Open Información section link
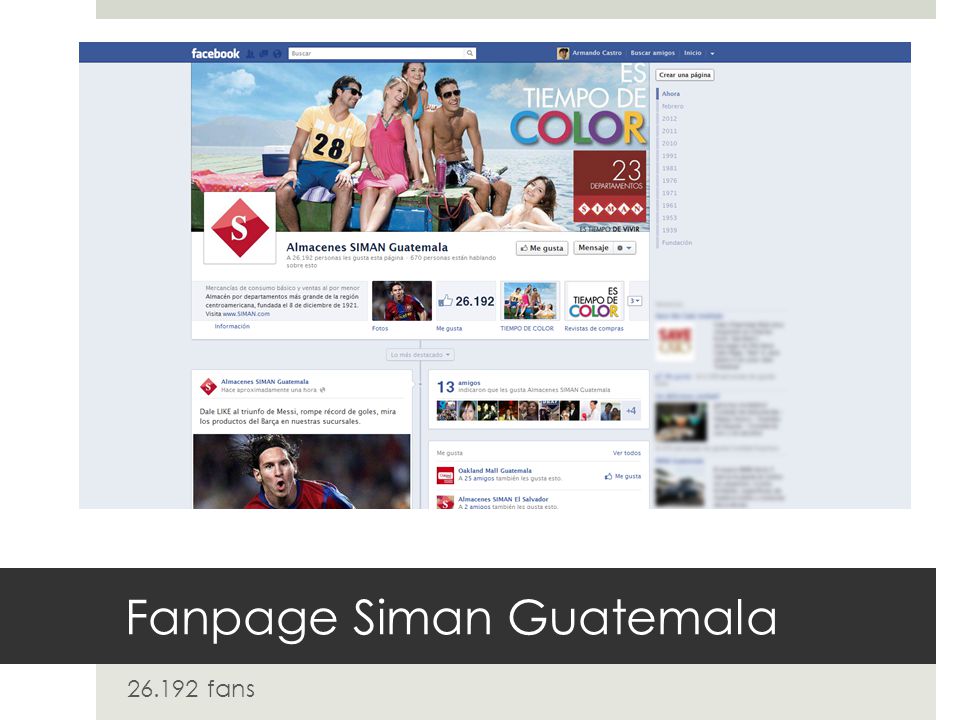Viewport: 960px width, 720px height. (x=232, y=326)
